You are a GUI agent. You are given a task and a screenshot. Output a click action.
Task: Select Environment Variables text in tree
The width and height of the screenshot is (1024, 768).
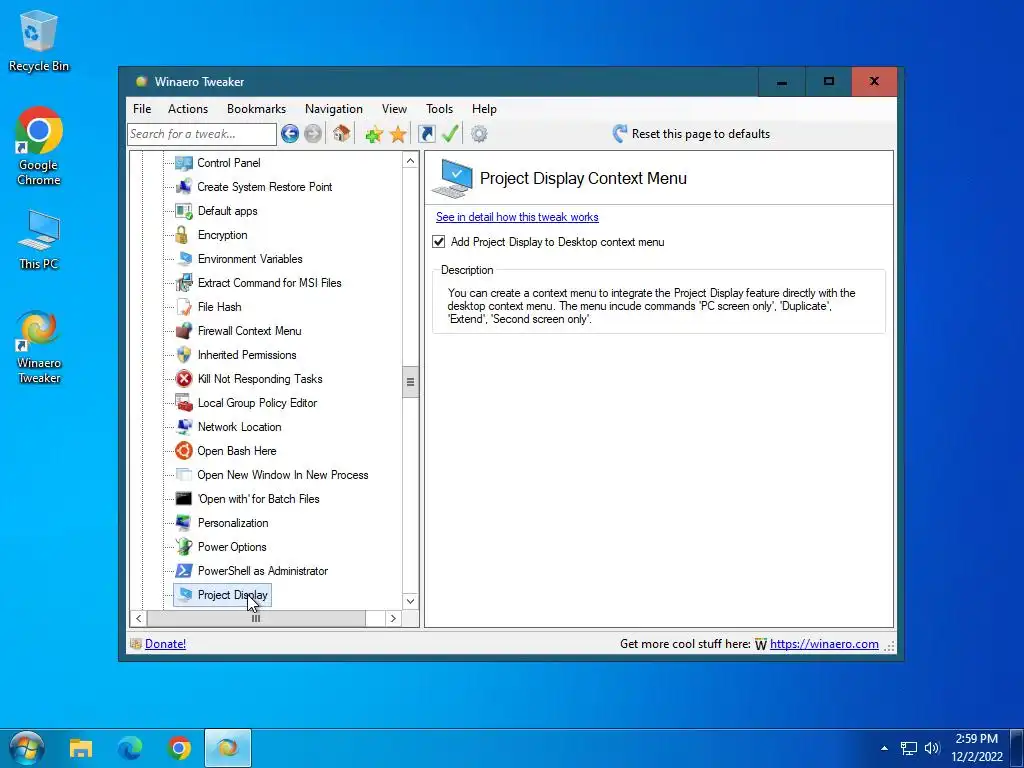[250, 259]
